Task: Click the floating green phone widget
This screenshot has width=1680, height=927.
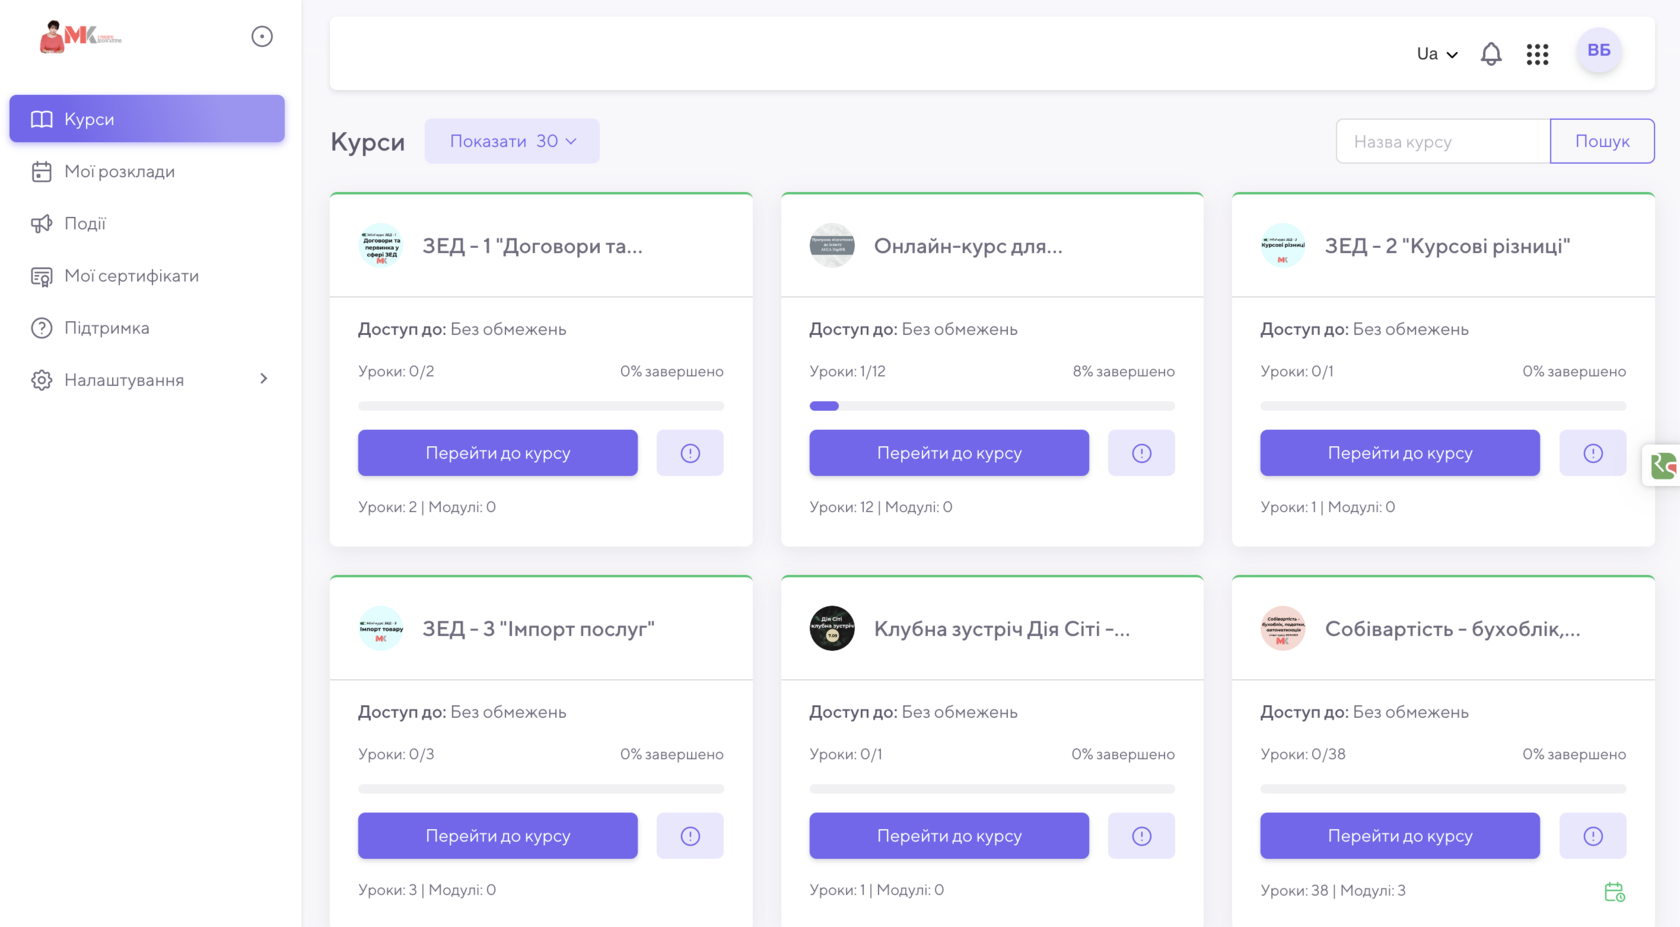Action: tap(1662, 465)
